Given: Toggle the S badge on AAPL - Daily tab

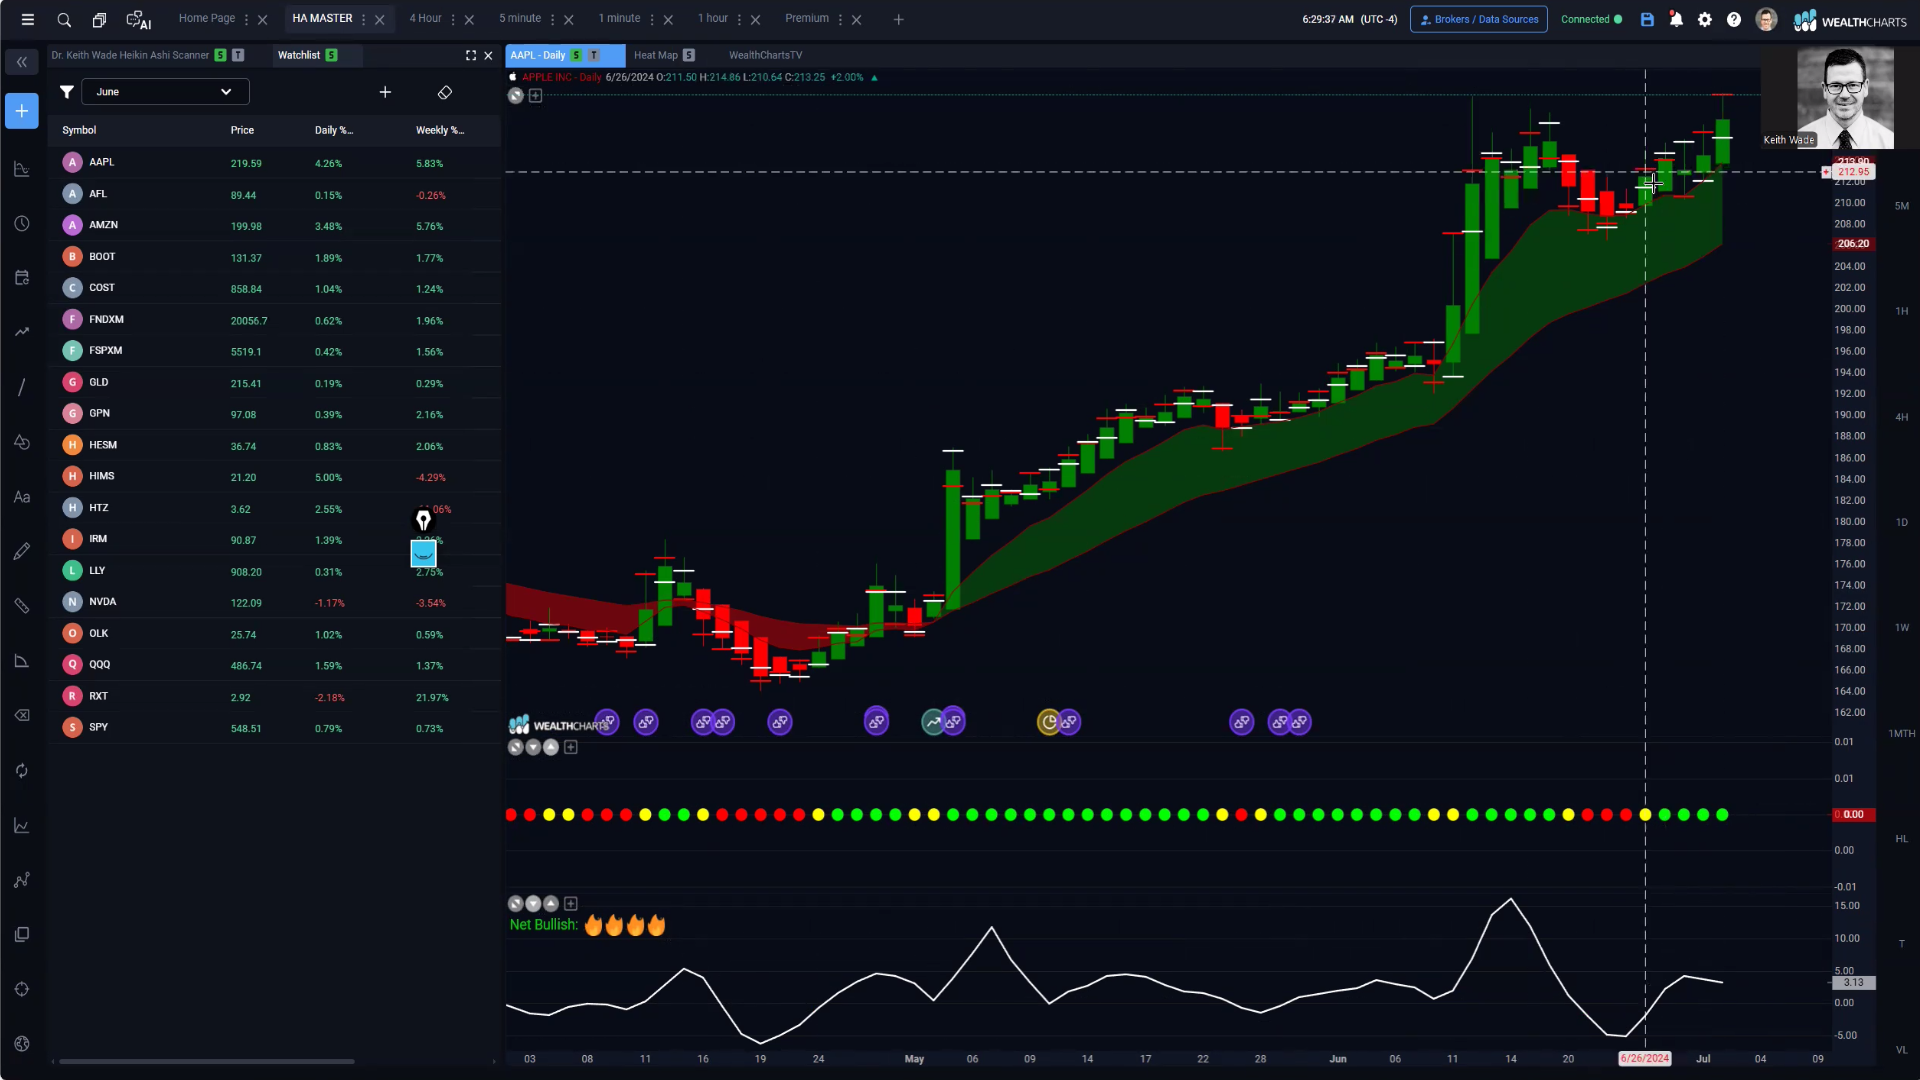Looking at the screenshot, I should pos(576,56).
